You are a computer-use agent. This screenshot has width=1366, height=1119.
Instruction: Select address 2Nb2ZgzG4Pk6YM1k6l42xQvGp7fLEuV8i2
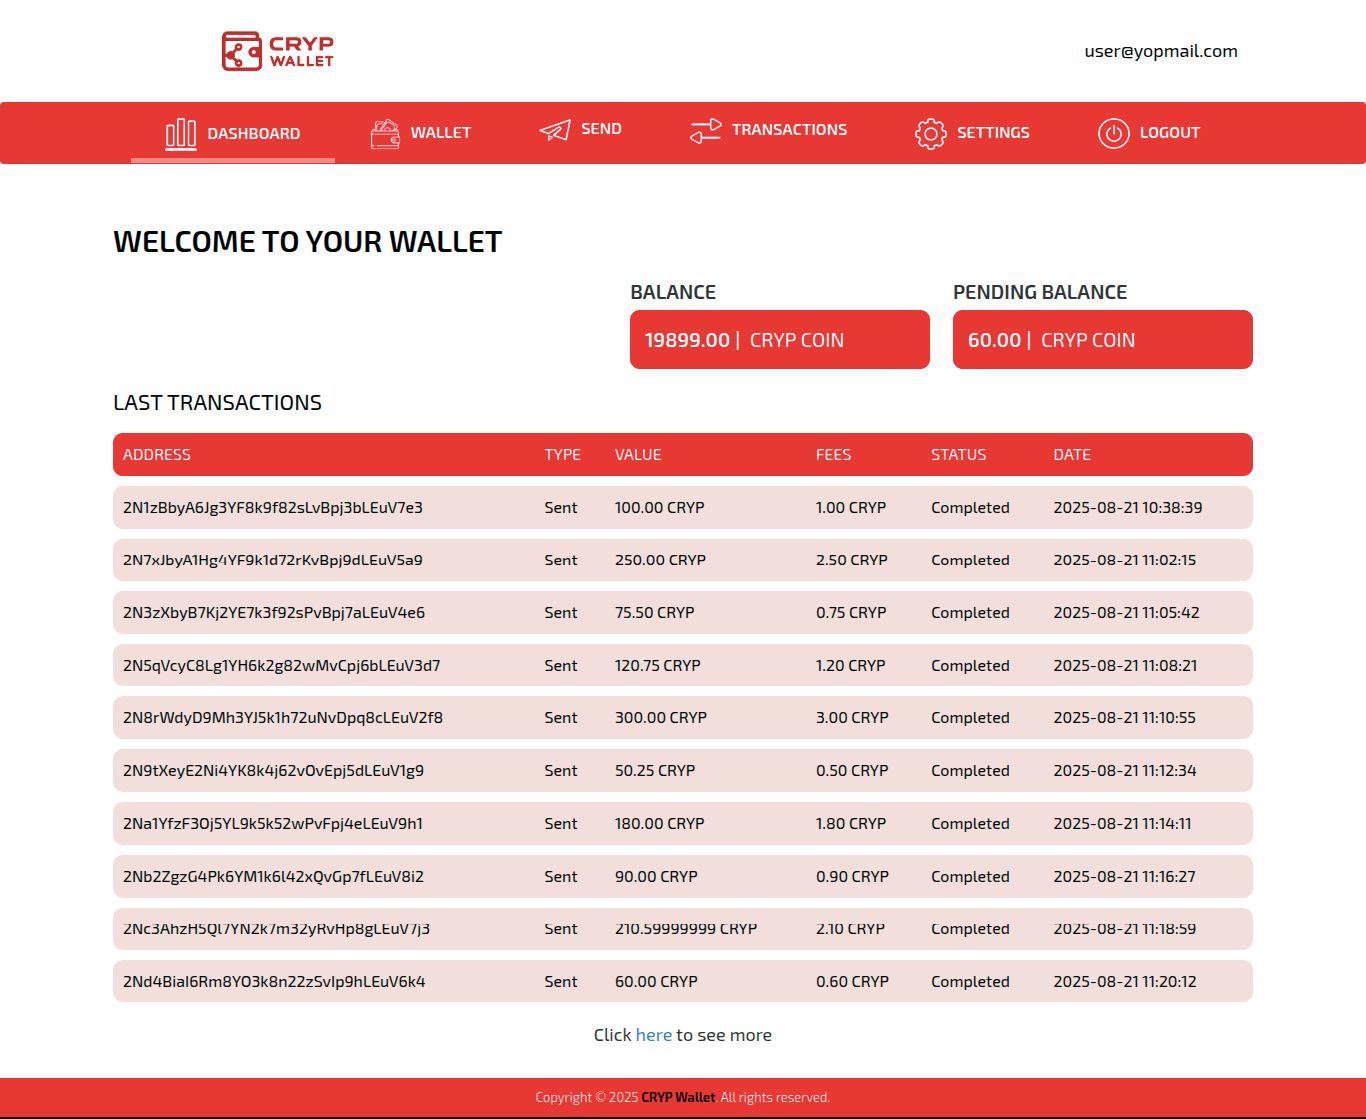274,877
